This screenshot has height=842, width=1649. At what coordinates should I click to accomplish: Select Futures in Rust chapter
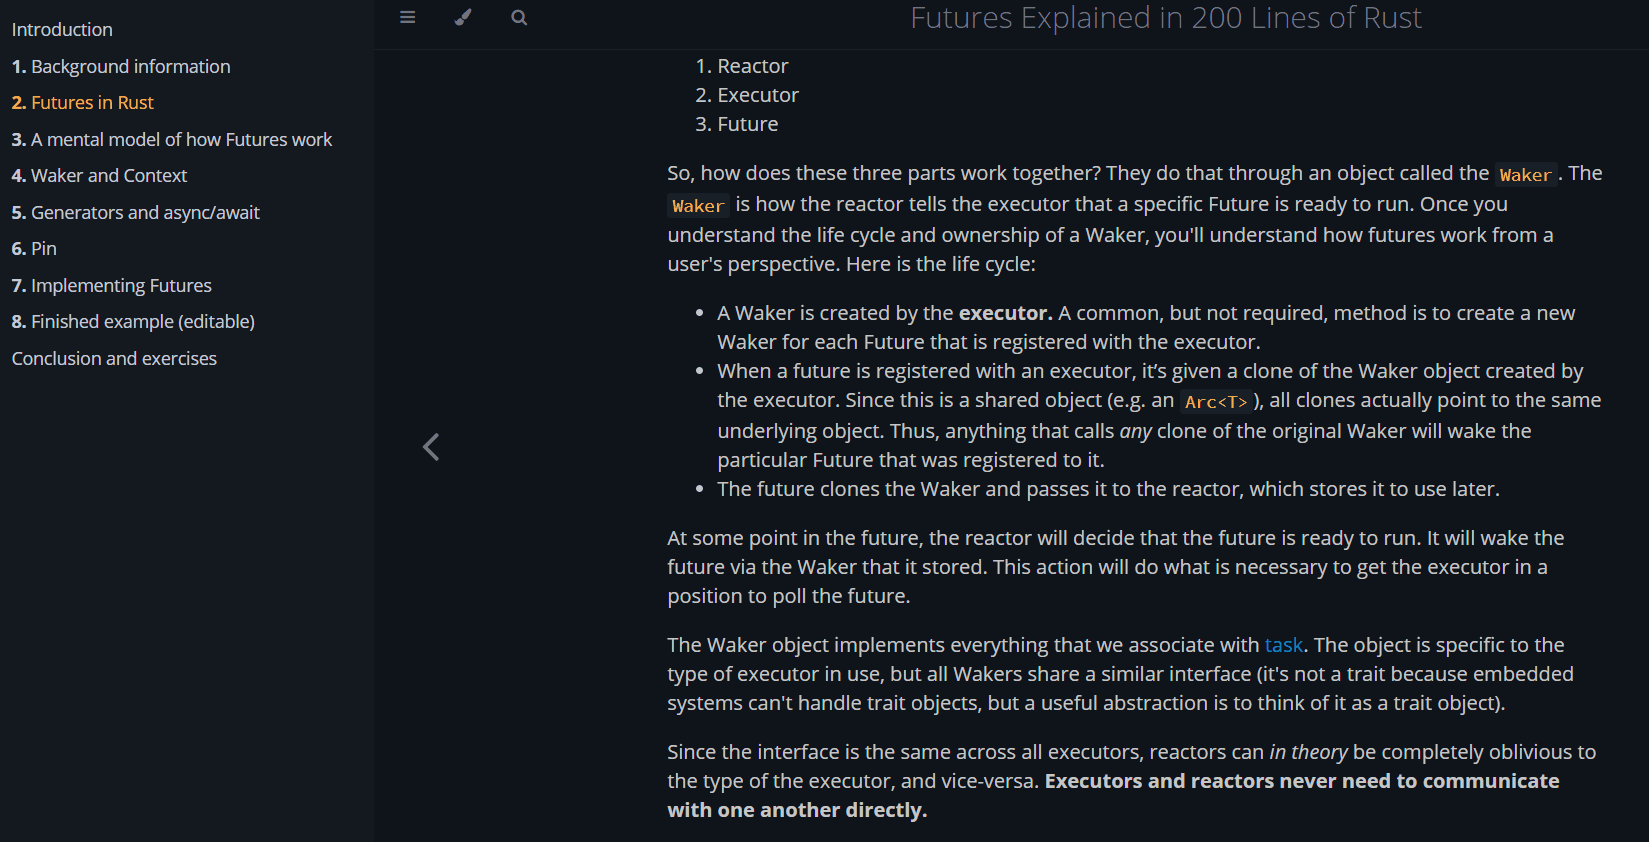[83, 103]
